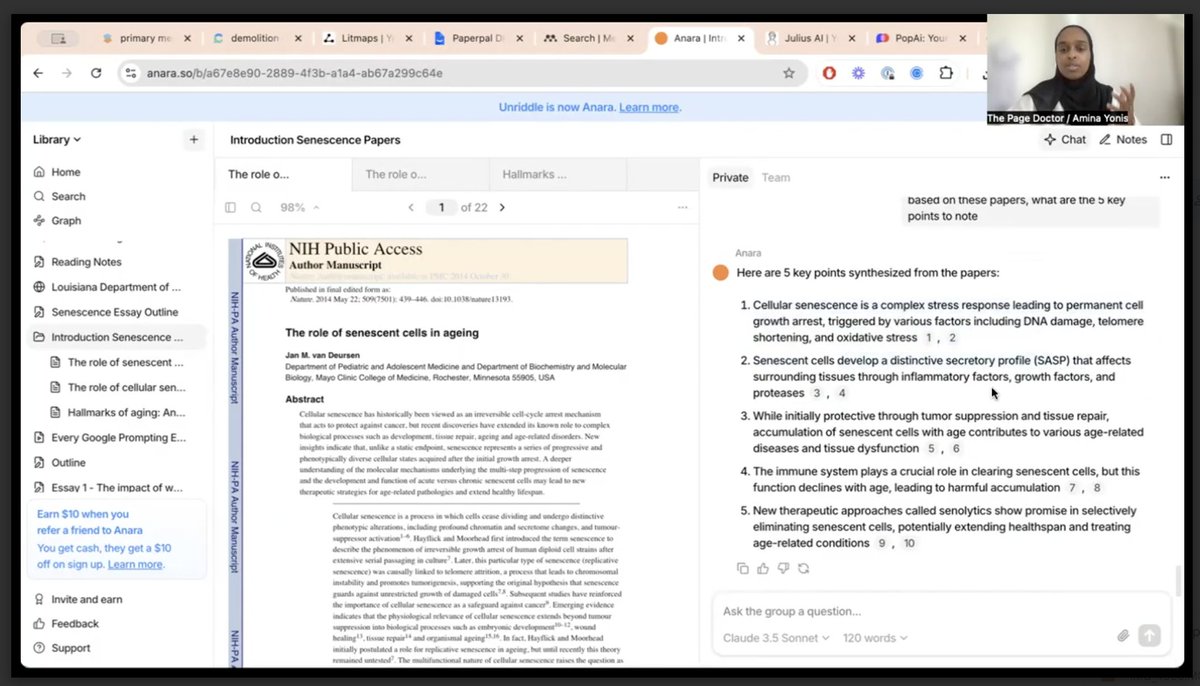Viewport: 1200px width, 686px height.
Task: Open the 120 words length dropdown
Action: pyautogui.click(x=875, y=638)
